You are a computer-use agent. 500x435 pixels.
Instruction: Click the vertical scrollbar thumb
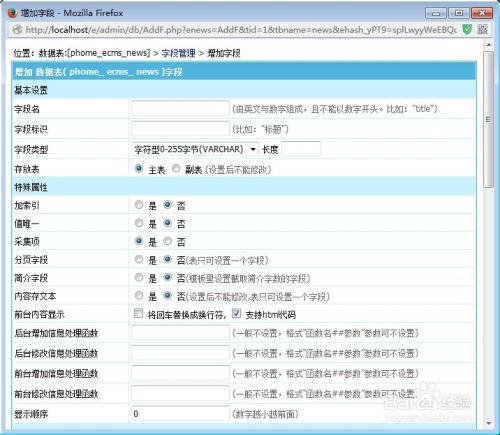(x=488, y=119)
